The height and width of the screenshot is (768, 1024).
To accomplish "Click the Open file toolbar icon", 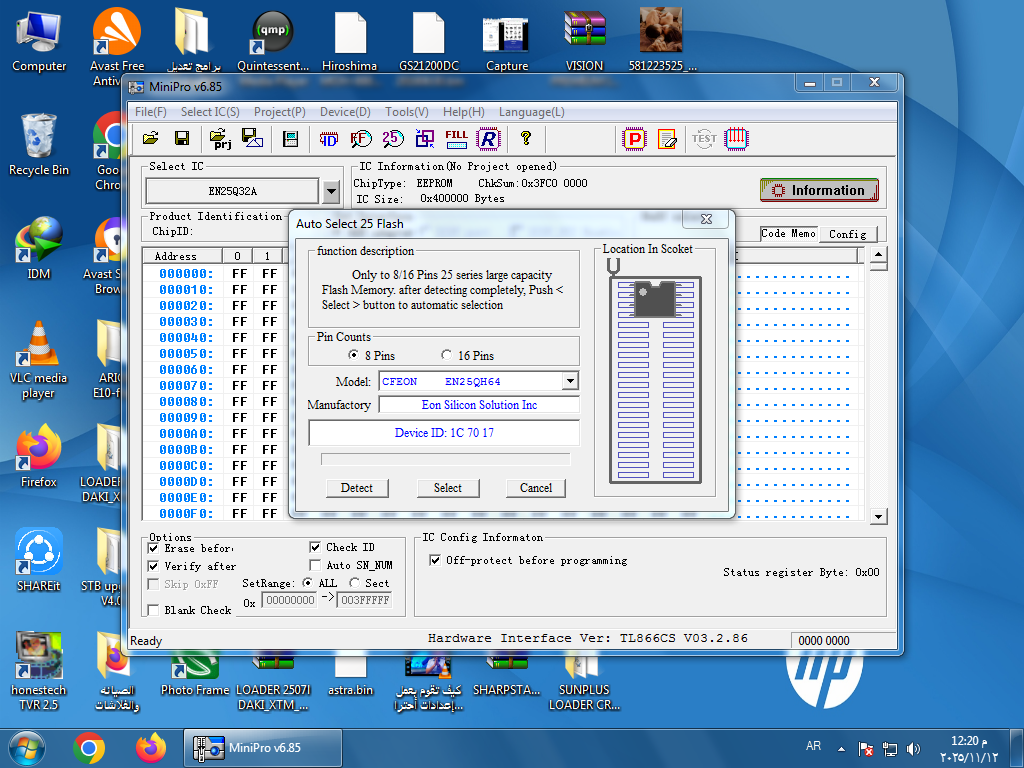I will [x=150, y=139].
